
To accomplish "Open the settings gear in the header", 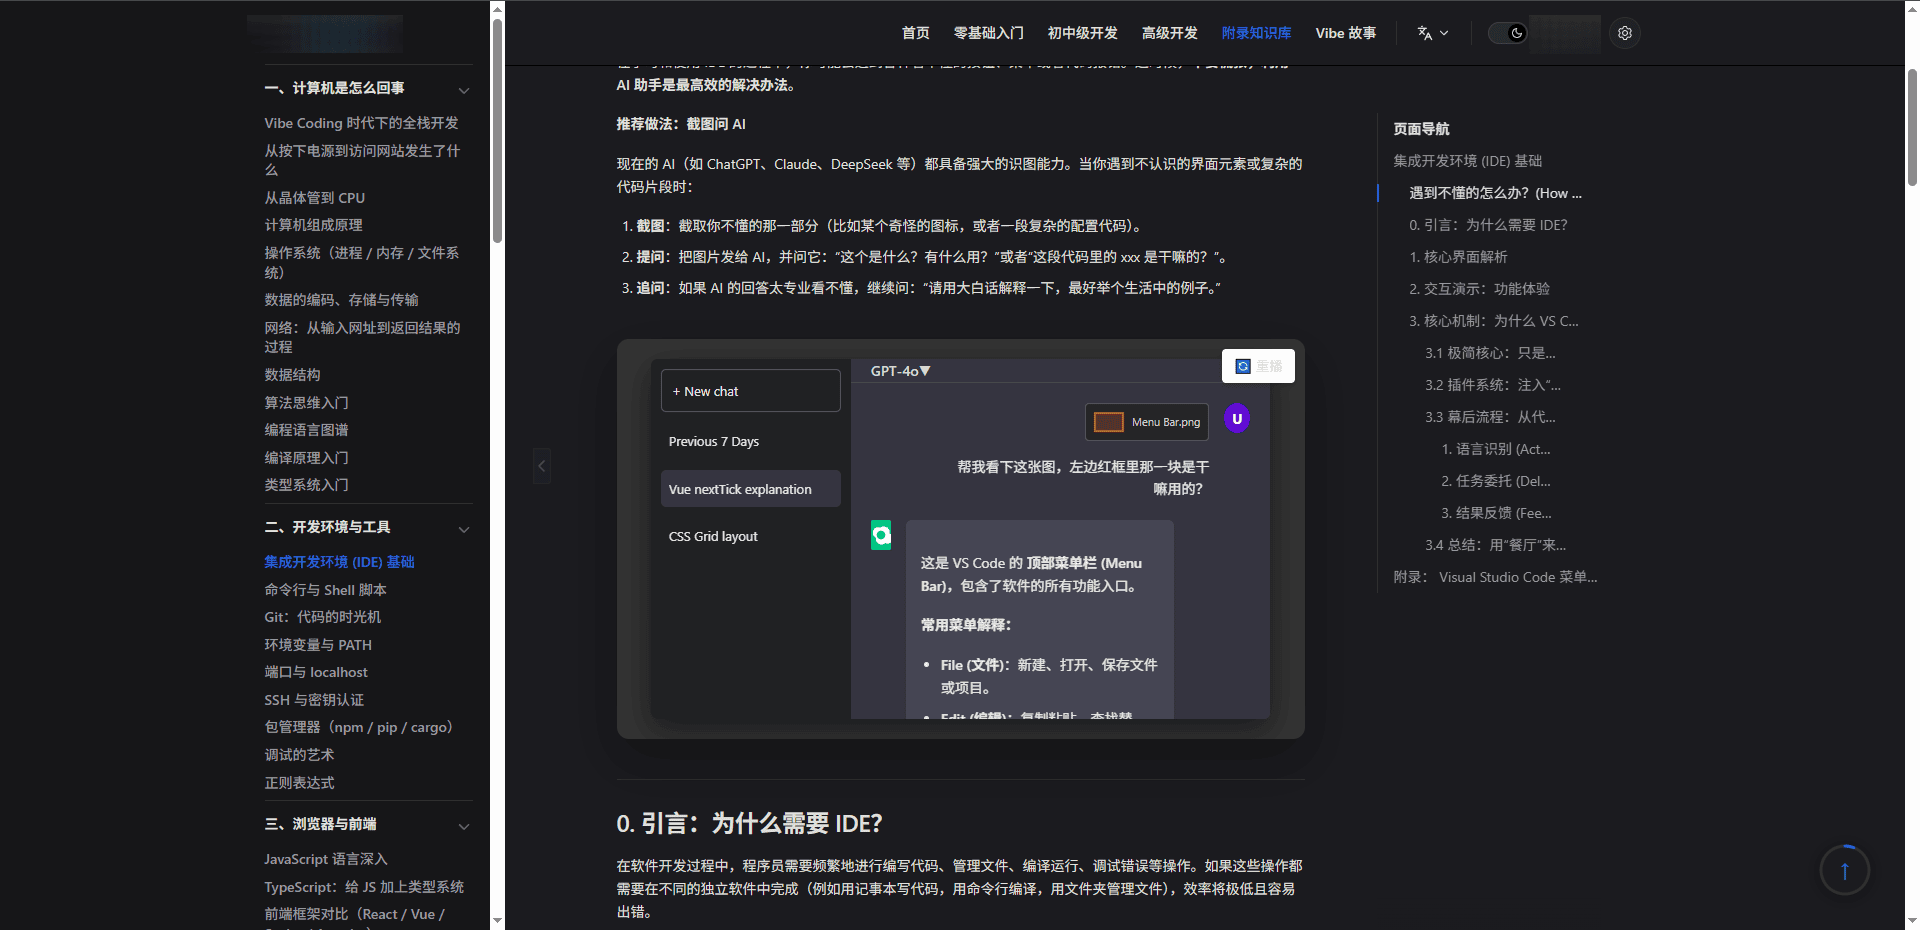I will pyautogui.click(x=1625, y=33).
